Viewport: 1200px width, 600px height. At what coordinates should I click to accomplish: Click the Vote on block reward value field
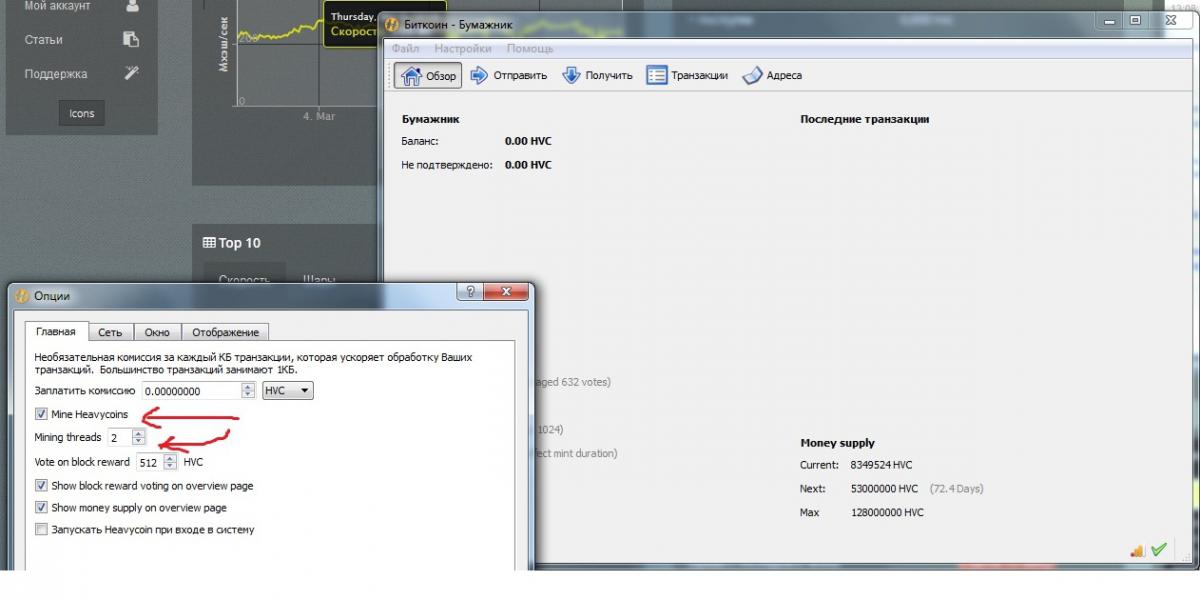pos(150,462)
